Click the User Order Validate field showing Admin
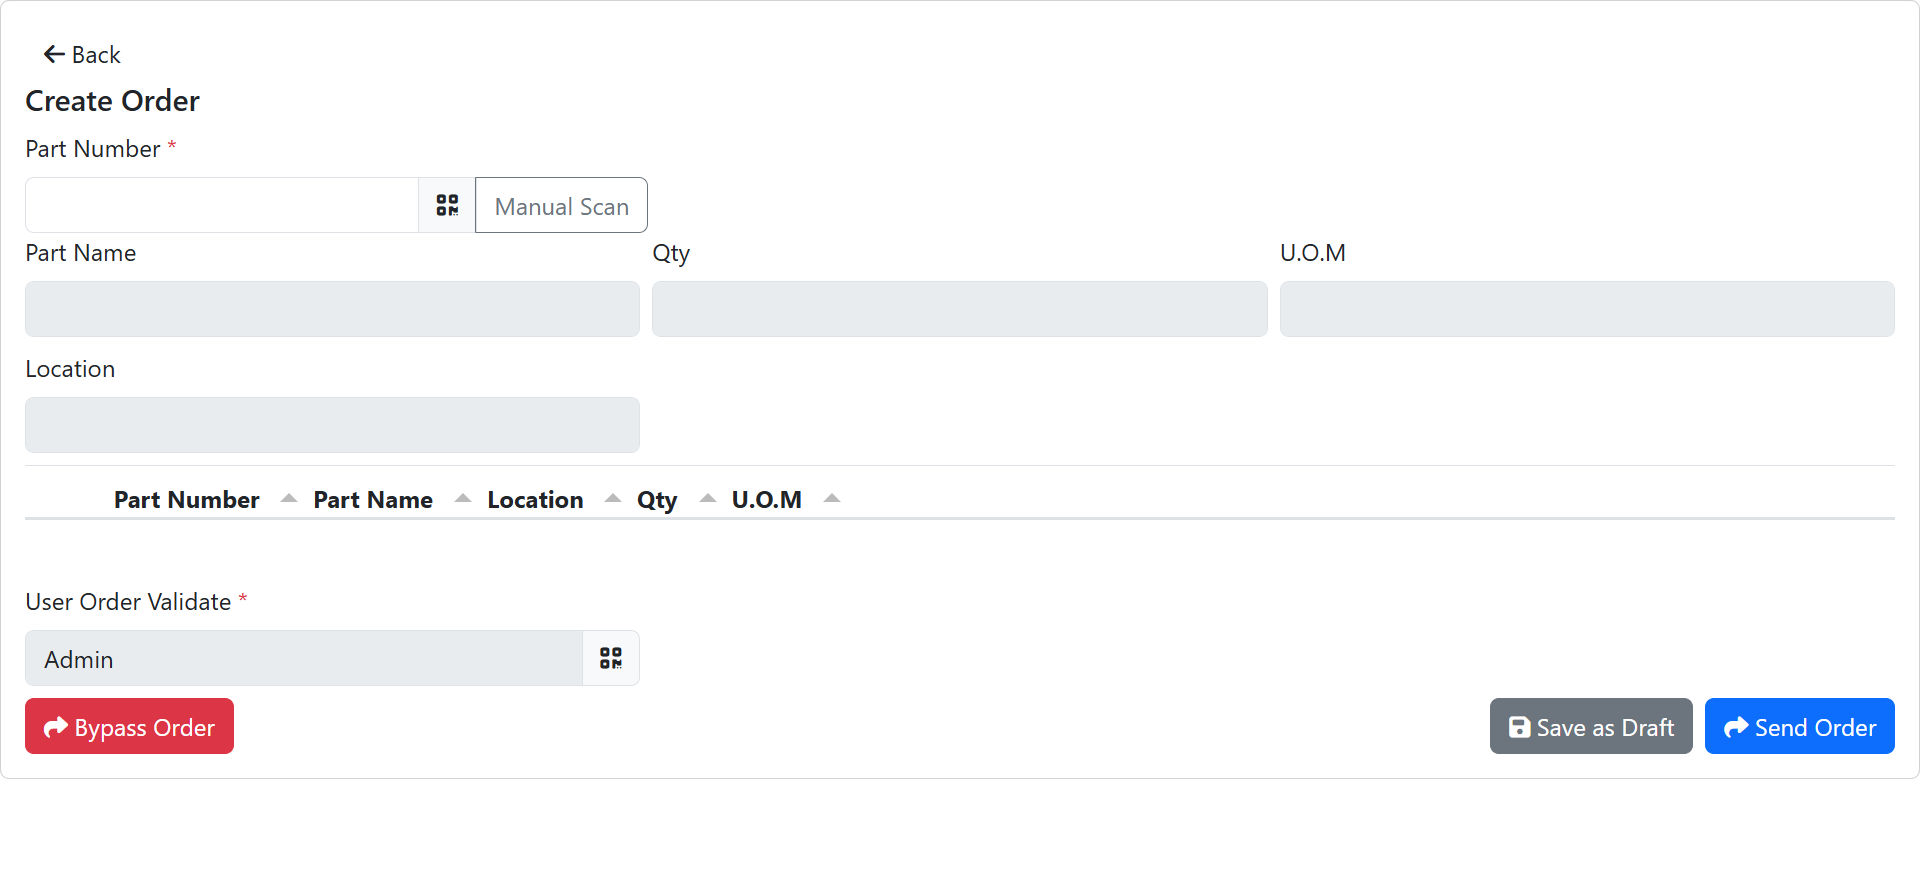Image resolution: width=1920 pixels, height=877 pixels. point(304,658)
